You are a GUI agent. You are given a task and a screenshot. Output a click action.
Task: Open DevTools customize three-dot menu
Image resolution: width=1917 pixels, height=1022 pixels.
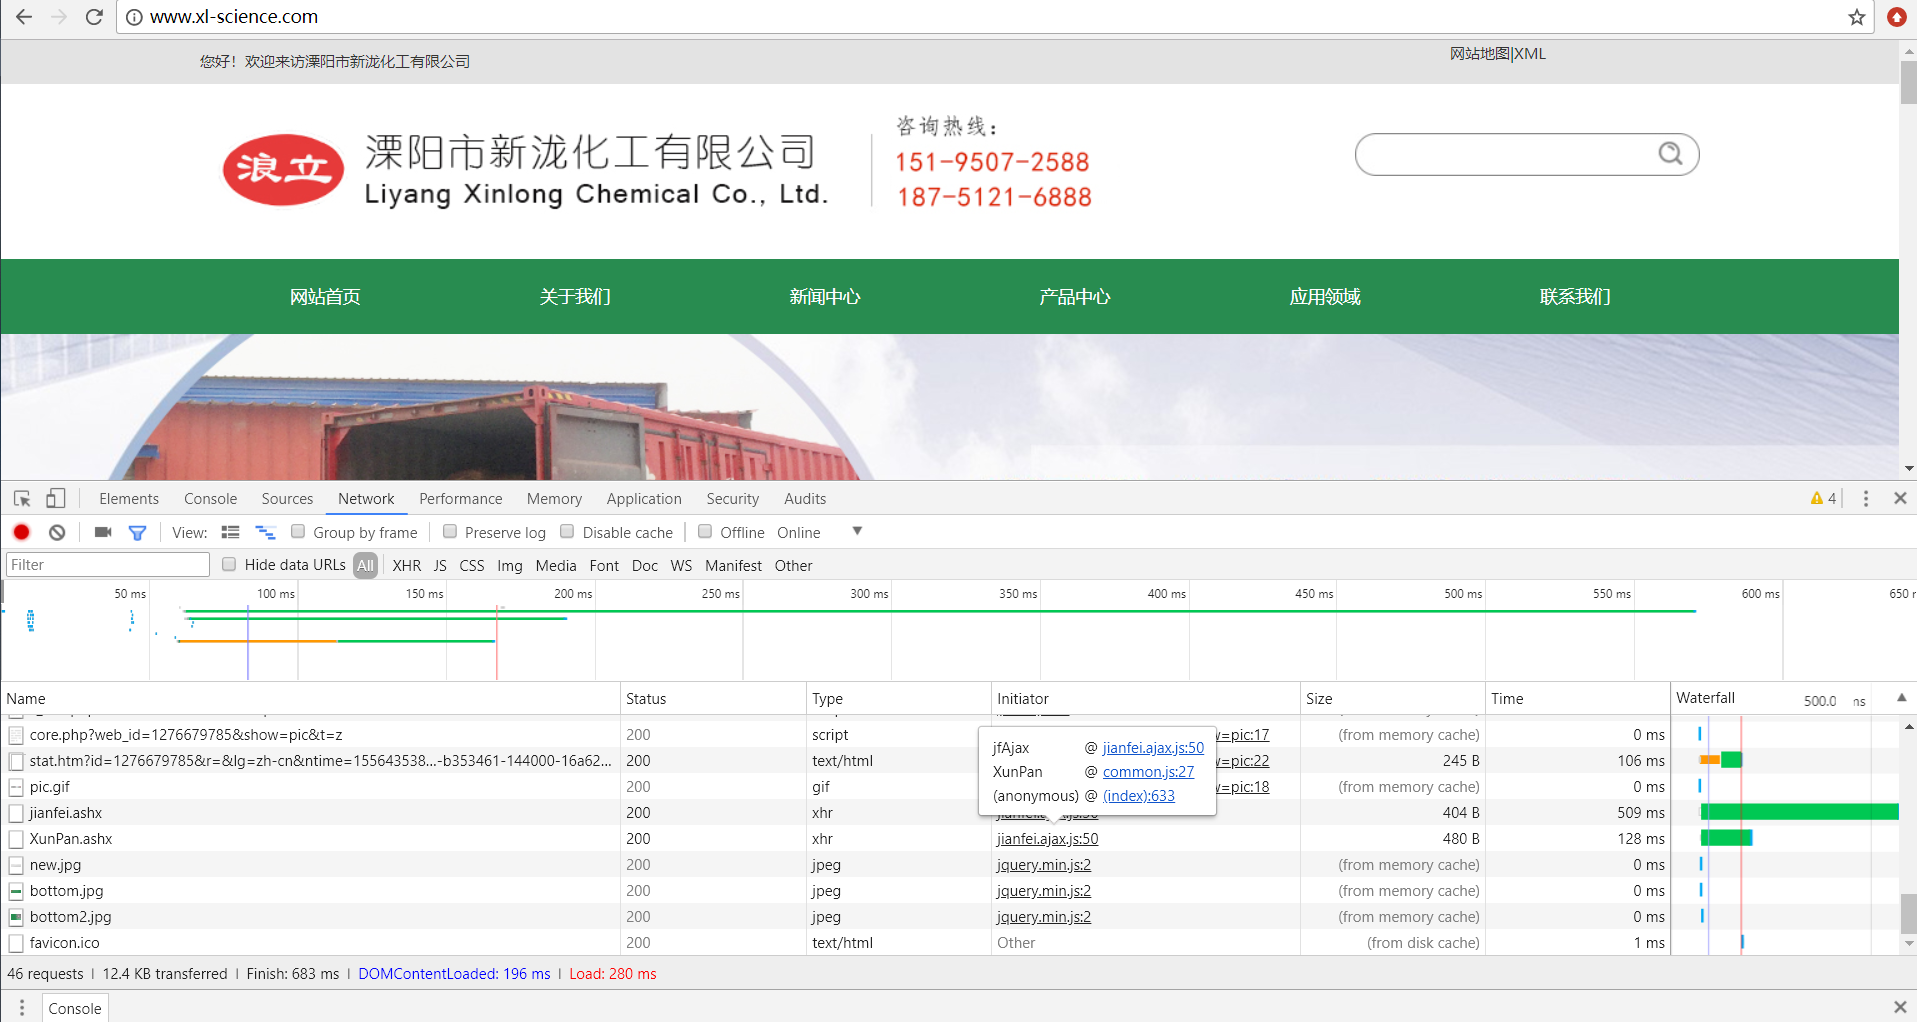point(1866,498)
